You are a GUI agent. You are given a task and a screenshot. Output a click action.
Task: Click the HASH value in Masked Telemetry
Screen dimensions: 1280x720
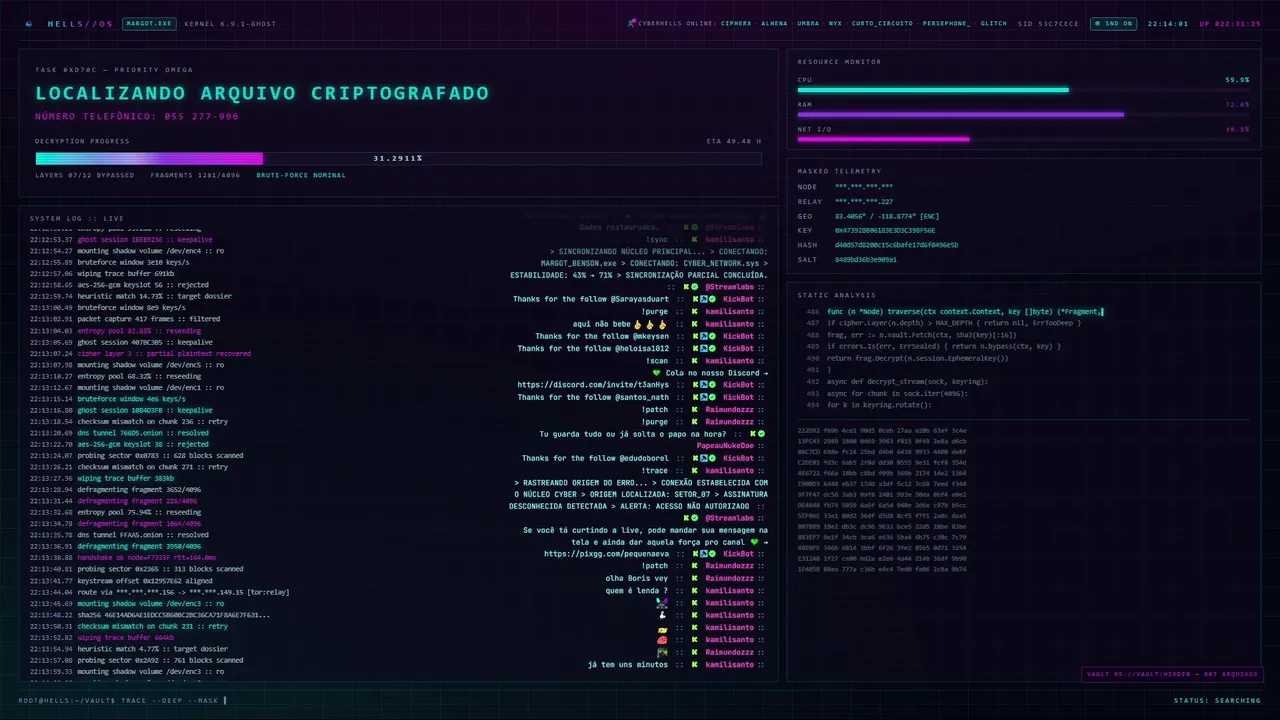coord(896,245)
